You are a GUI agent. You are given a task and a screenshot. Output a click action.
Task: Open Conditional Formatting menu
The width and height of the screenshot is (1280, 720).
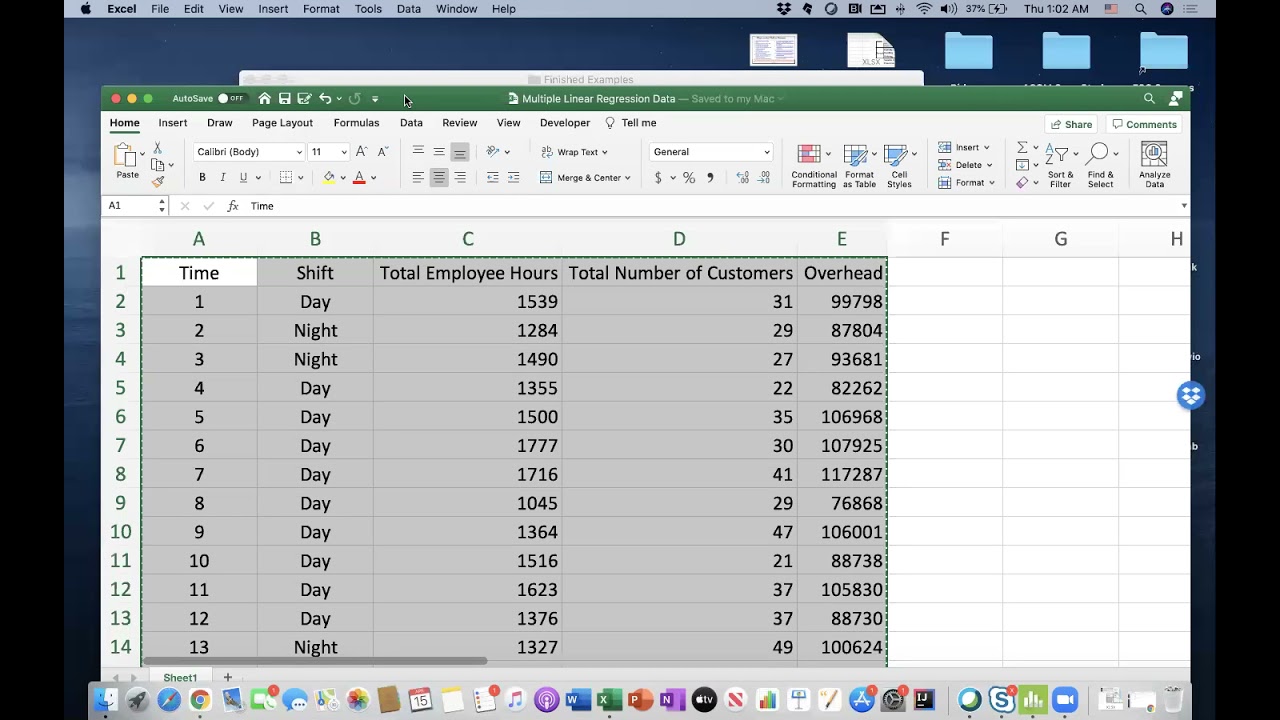[x=814, y=166]
